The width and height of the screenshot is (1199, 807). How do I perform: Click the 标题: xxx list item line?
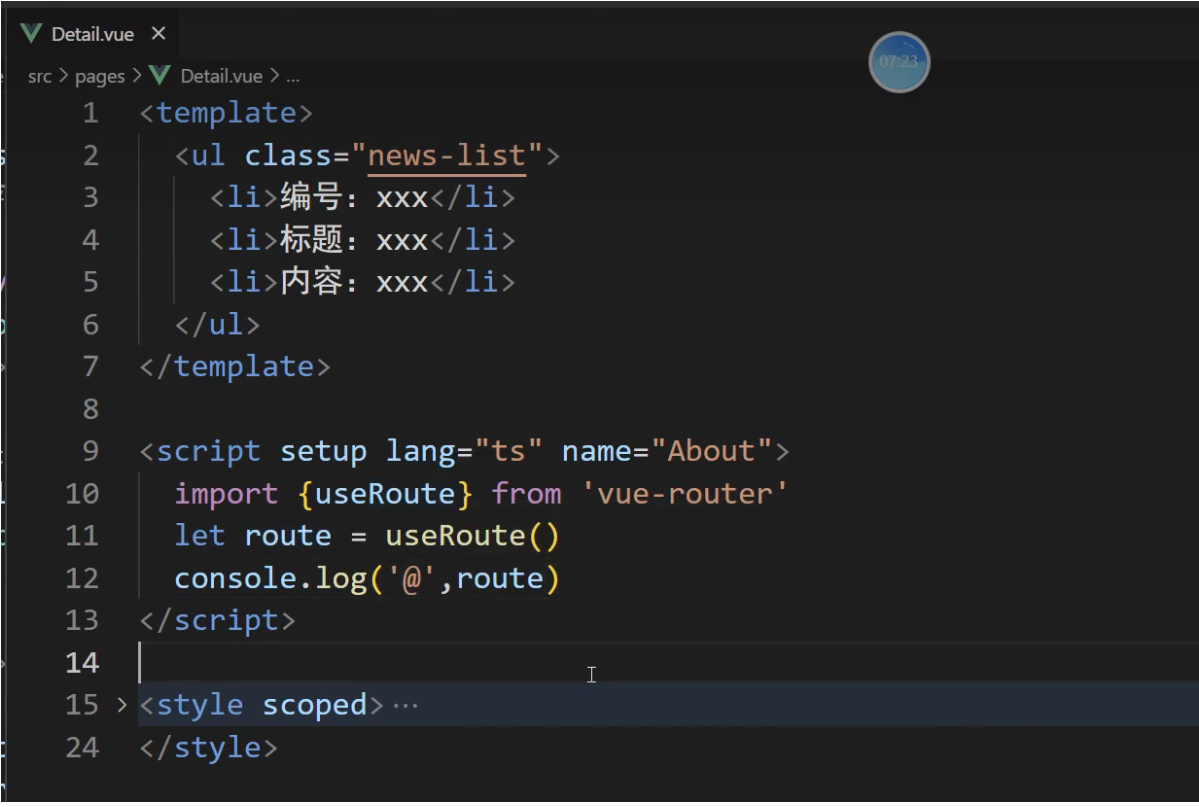[362, 240]
